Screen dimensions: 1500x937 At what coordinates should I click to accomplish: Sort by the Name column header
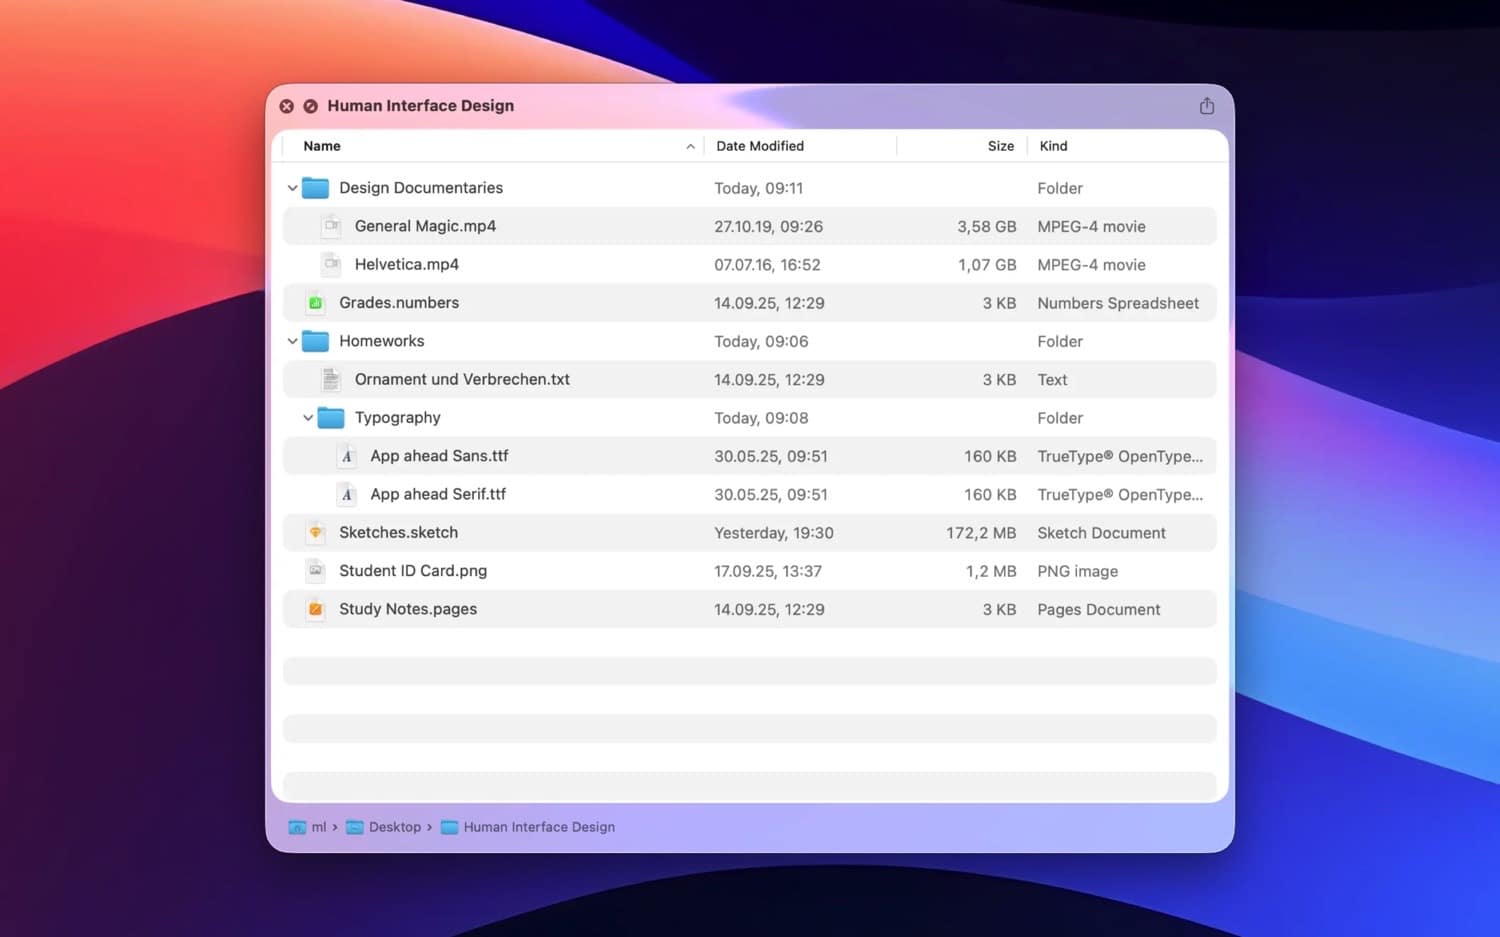322,146
